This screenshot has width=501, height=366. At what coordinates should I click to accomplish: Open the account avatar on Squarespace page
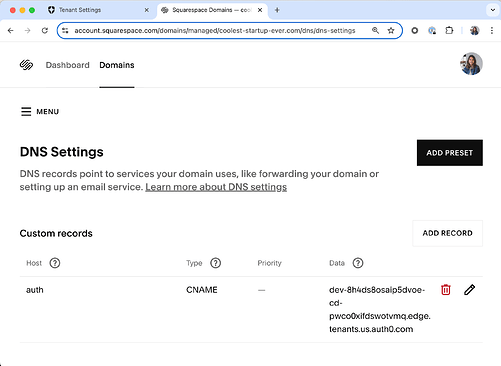(471, 64)
